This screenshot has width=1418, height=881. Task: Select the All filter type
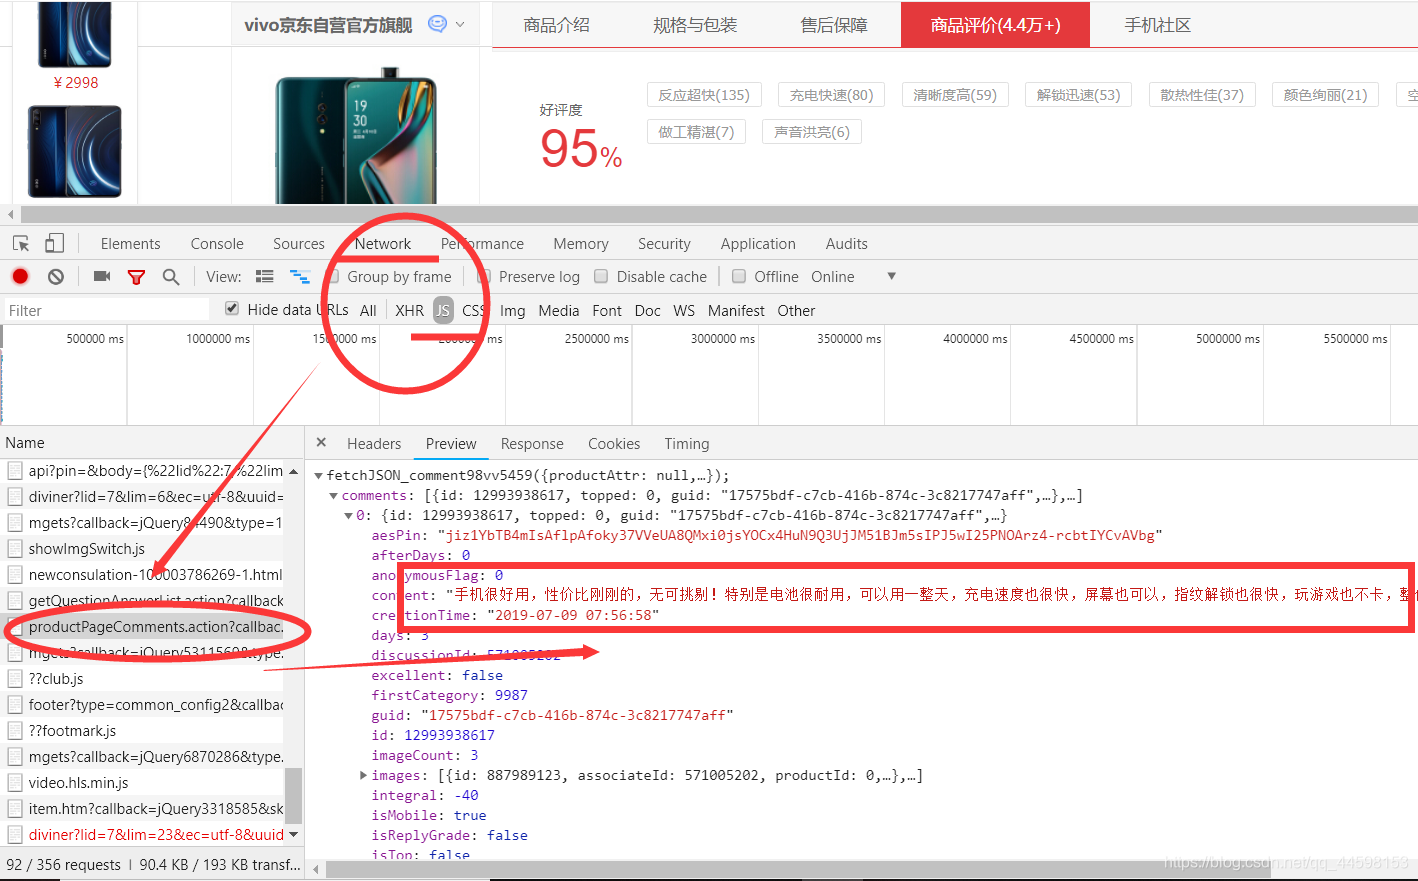(368, 311)
